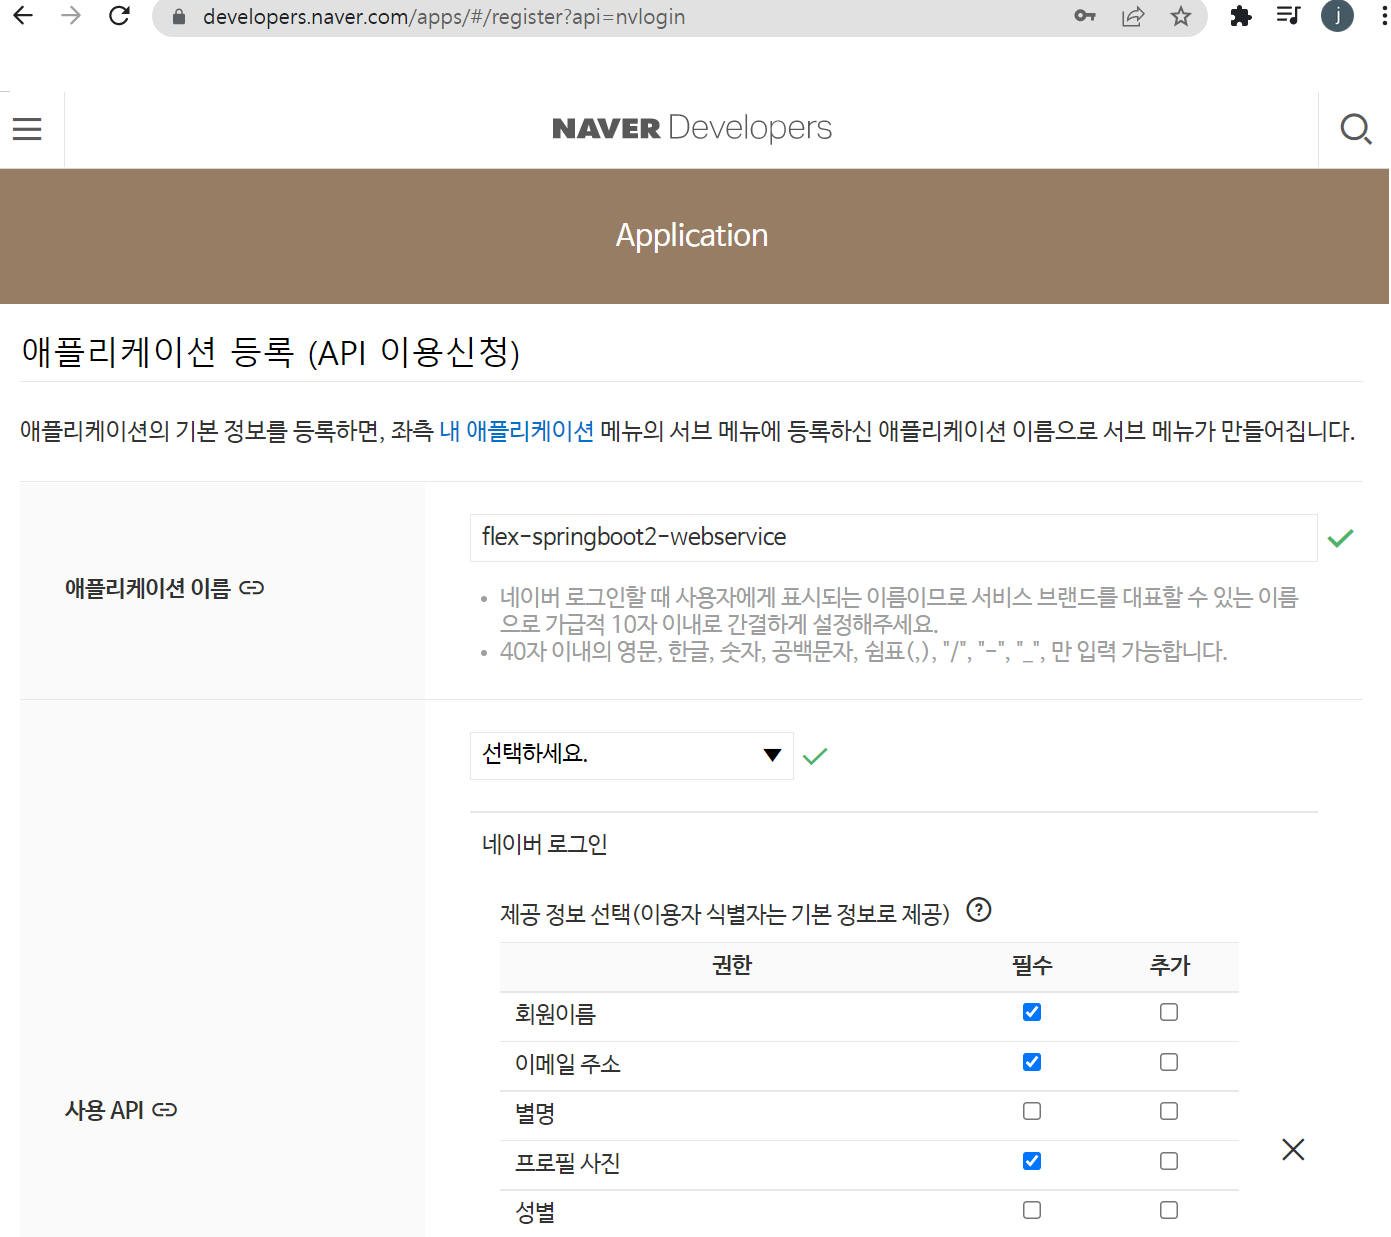This screenshot has height=1237, width=1391.
Task: Click the NAVER Developers logo
Action: tap(691, 128)
